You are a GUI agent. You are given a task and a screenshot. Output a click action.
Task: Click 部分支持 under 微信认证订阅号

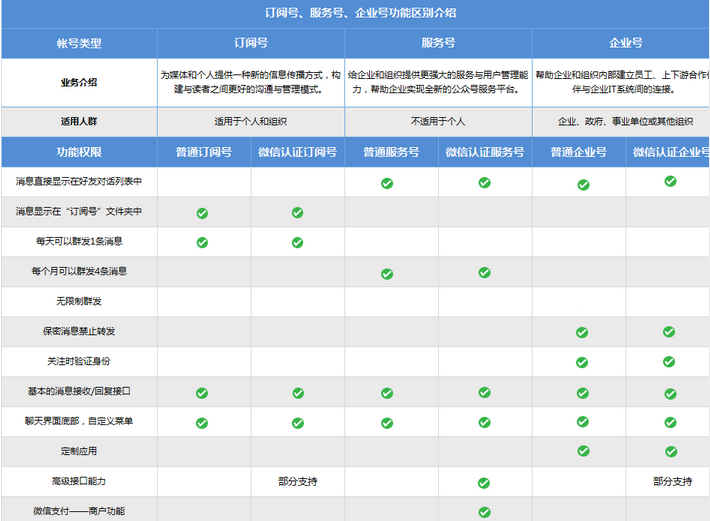click(297, 482)
